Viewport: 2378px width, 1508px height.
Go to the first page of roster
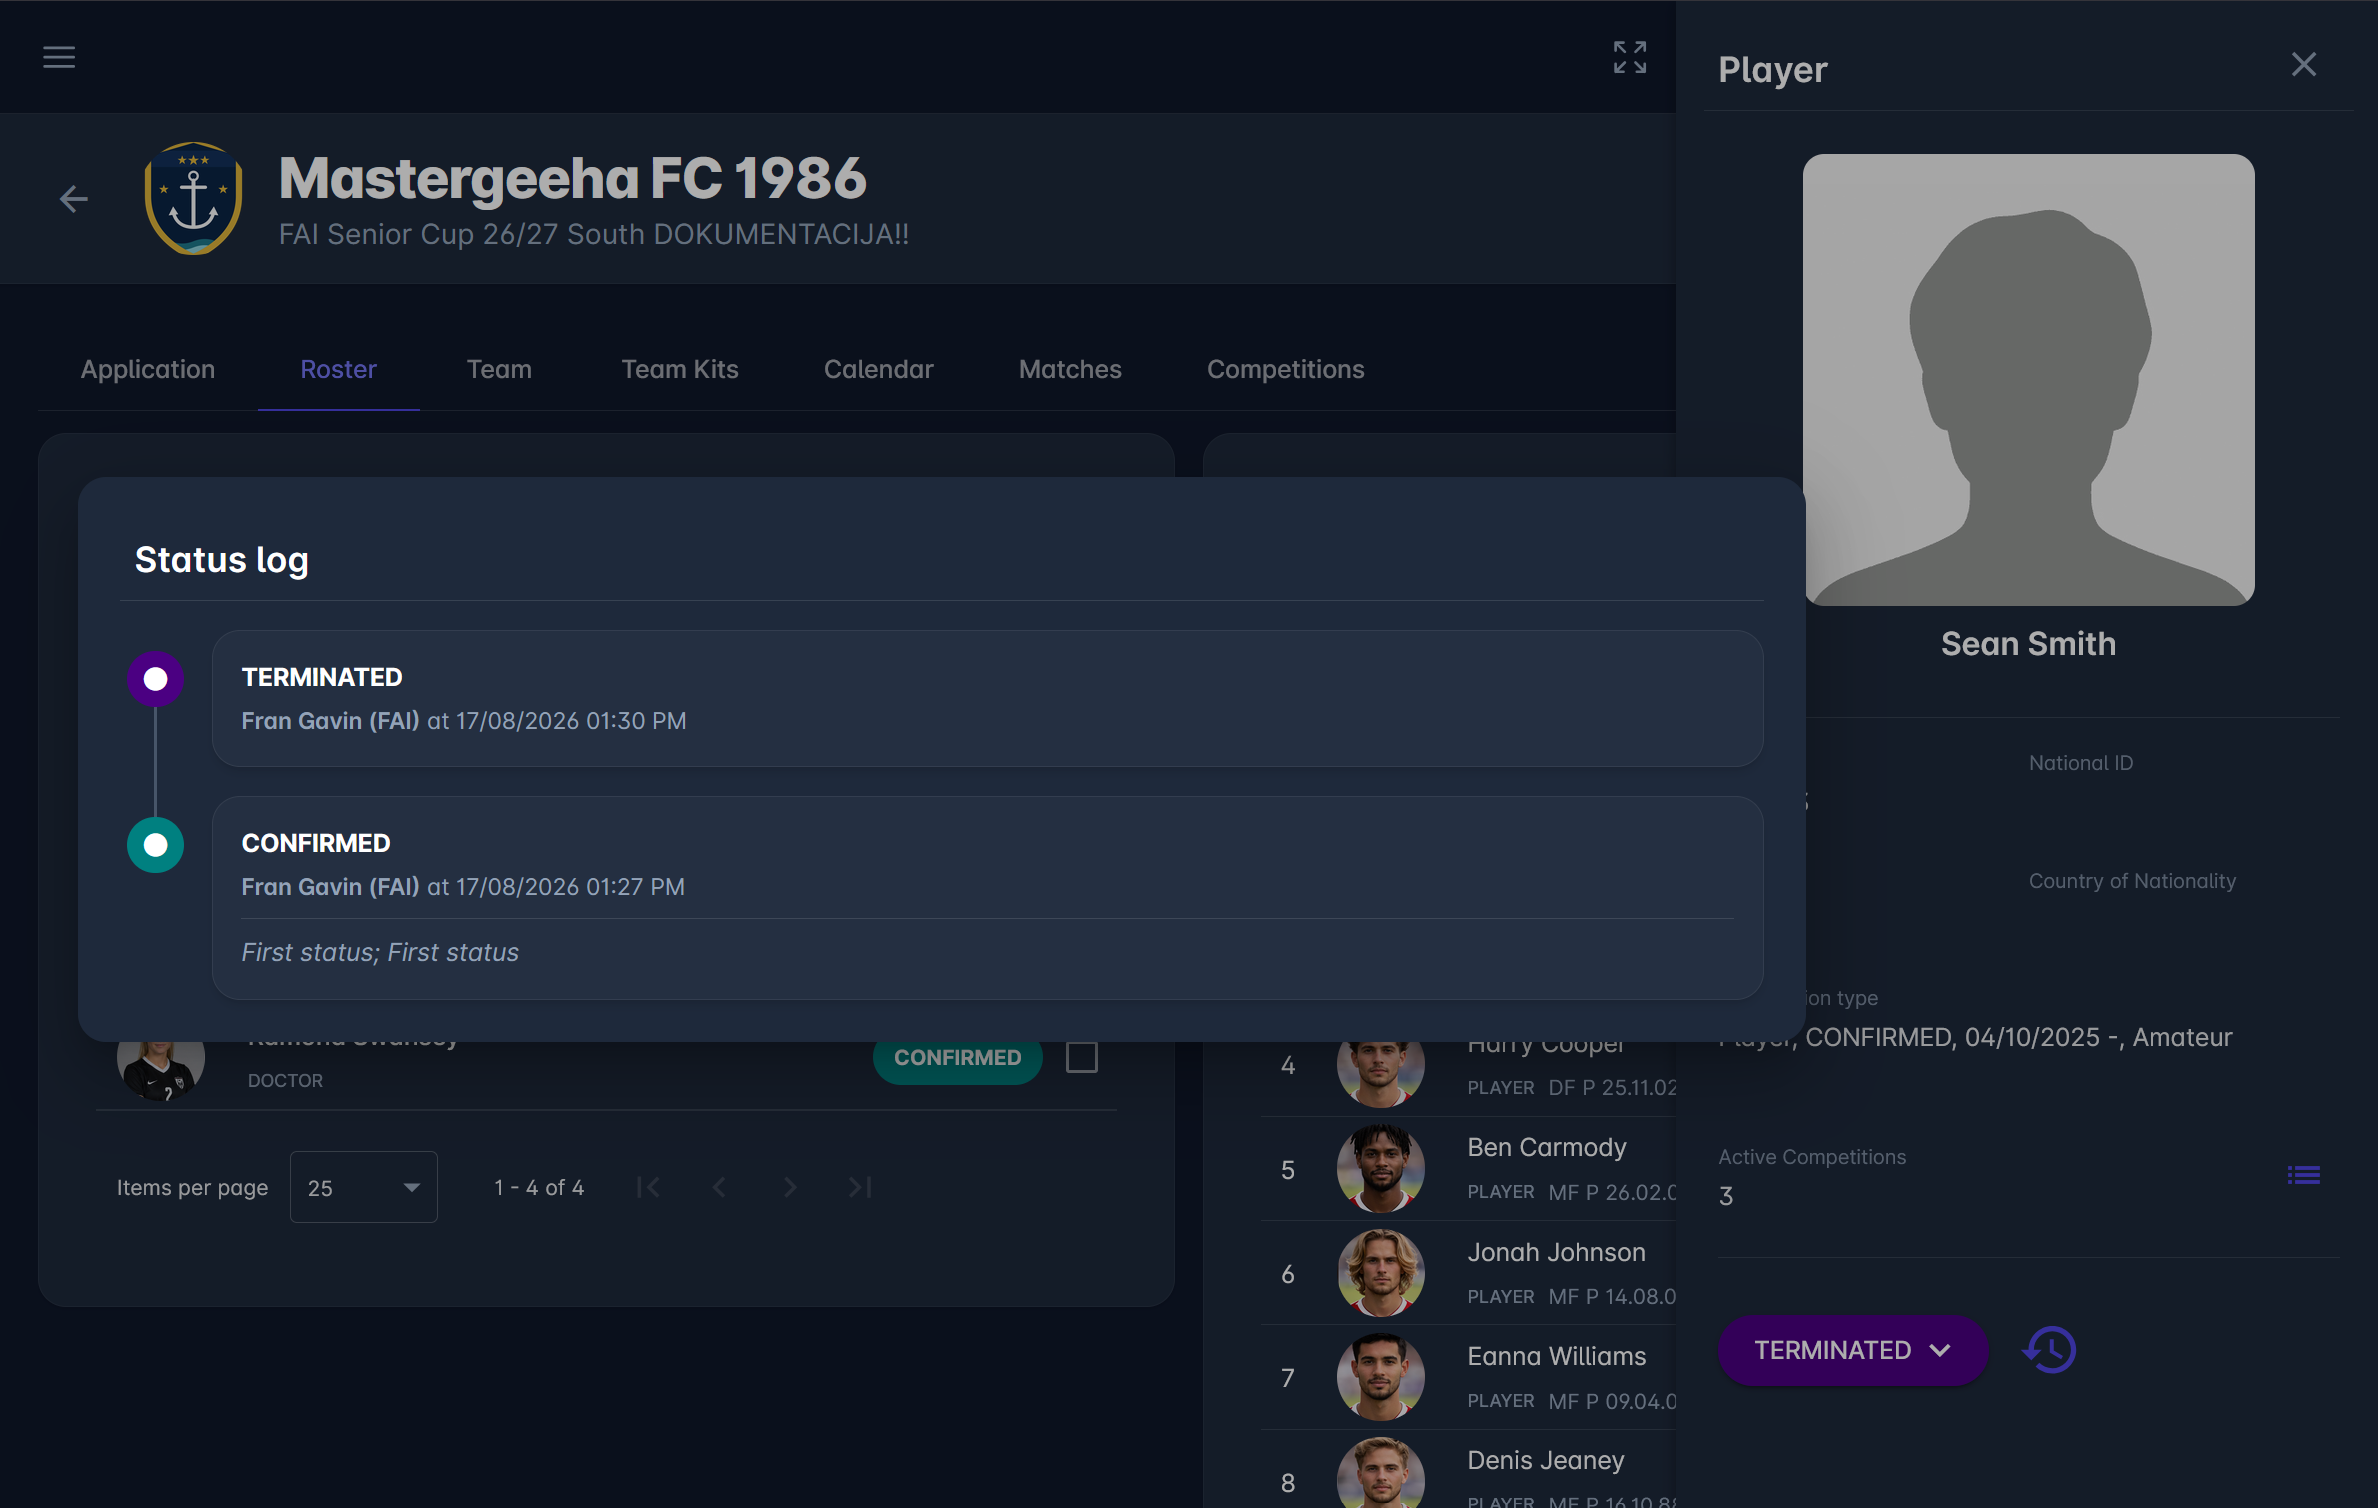tap(648, 1187)
